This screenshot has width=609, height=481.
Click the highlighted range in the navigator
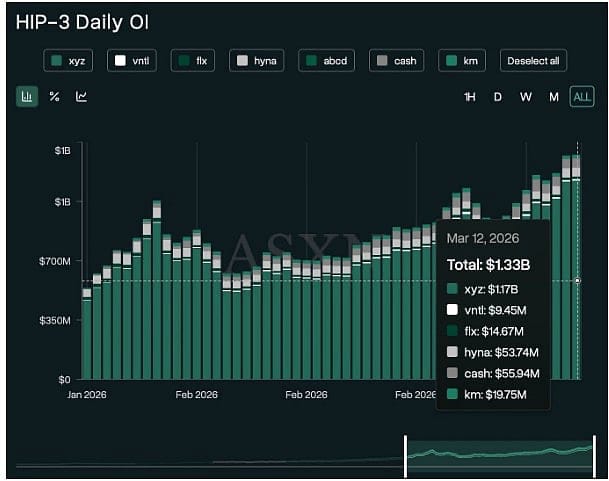(500, 458)
